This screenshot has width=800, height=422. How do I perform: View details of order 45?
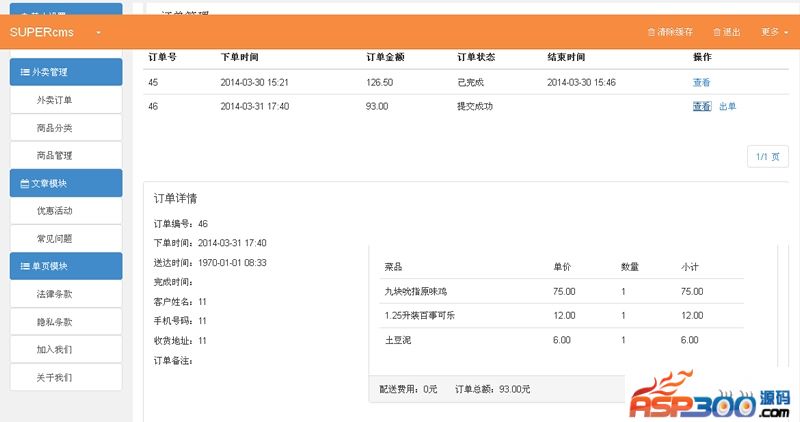701,83
